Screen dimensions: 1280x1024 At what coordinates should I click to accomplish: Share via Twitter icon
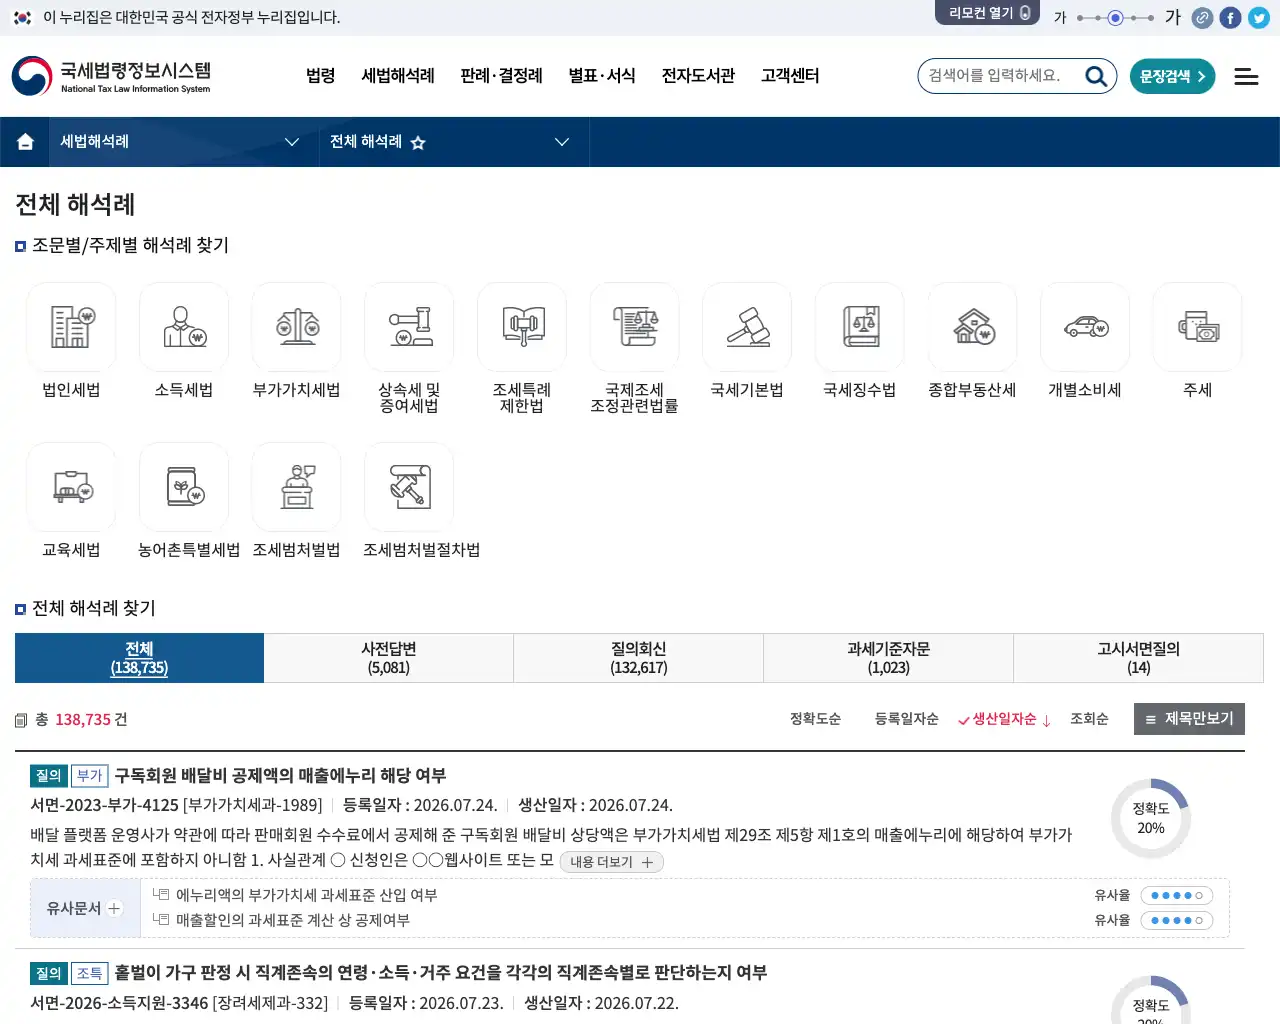pos(1259,18)
